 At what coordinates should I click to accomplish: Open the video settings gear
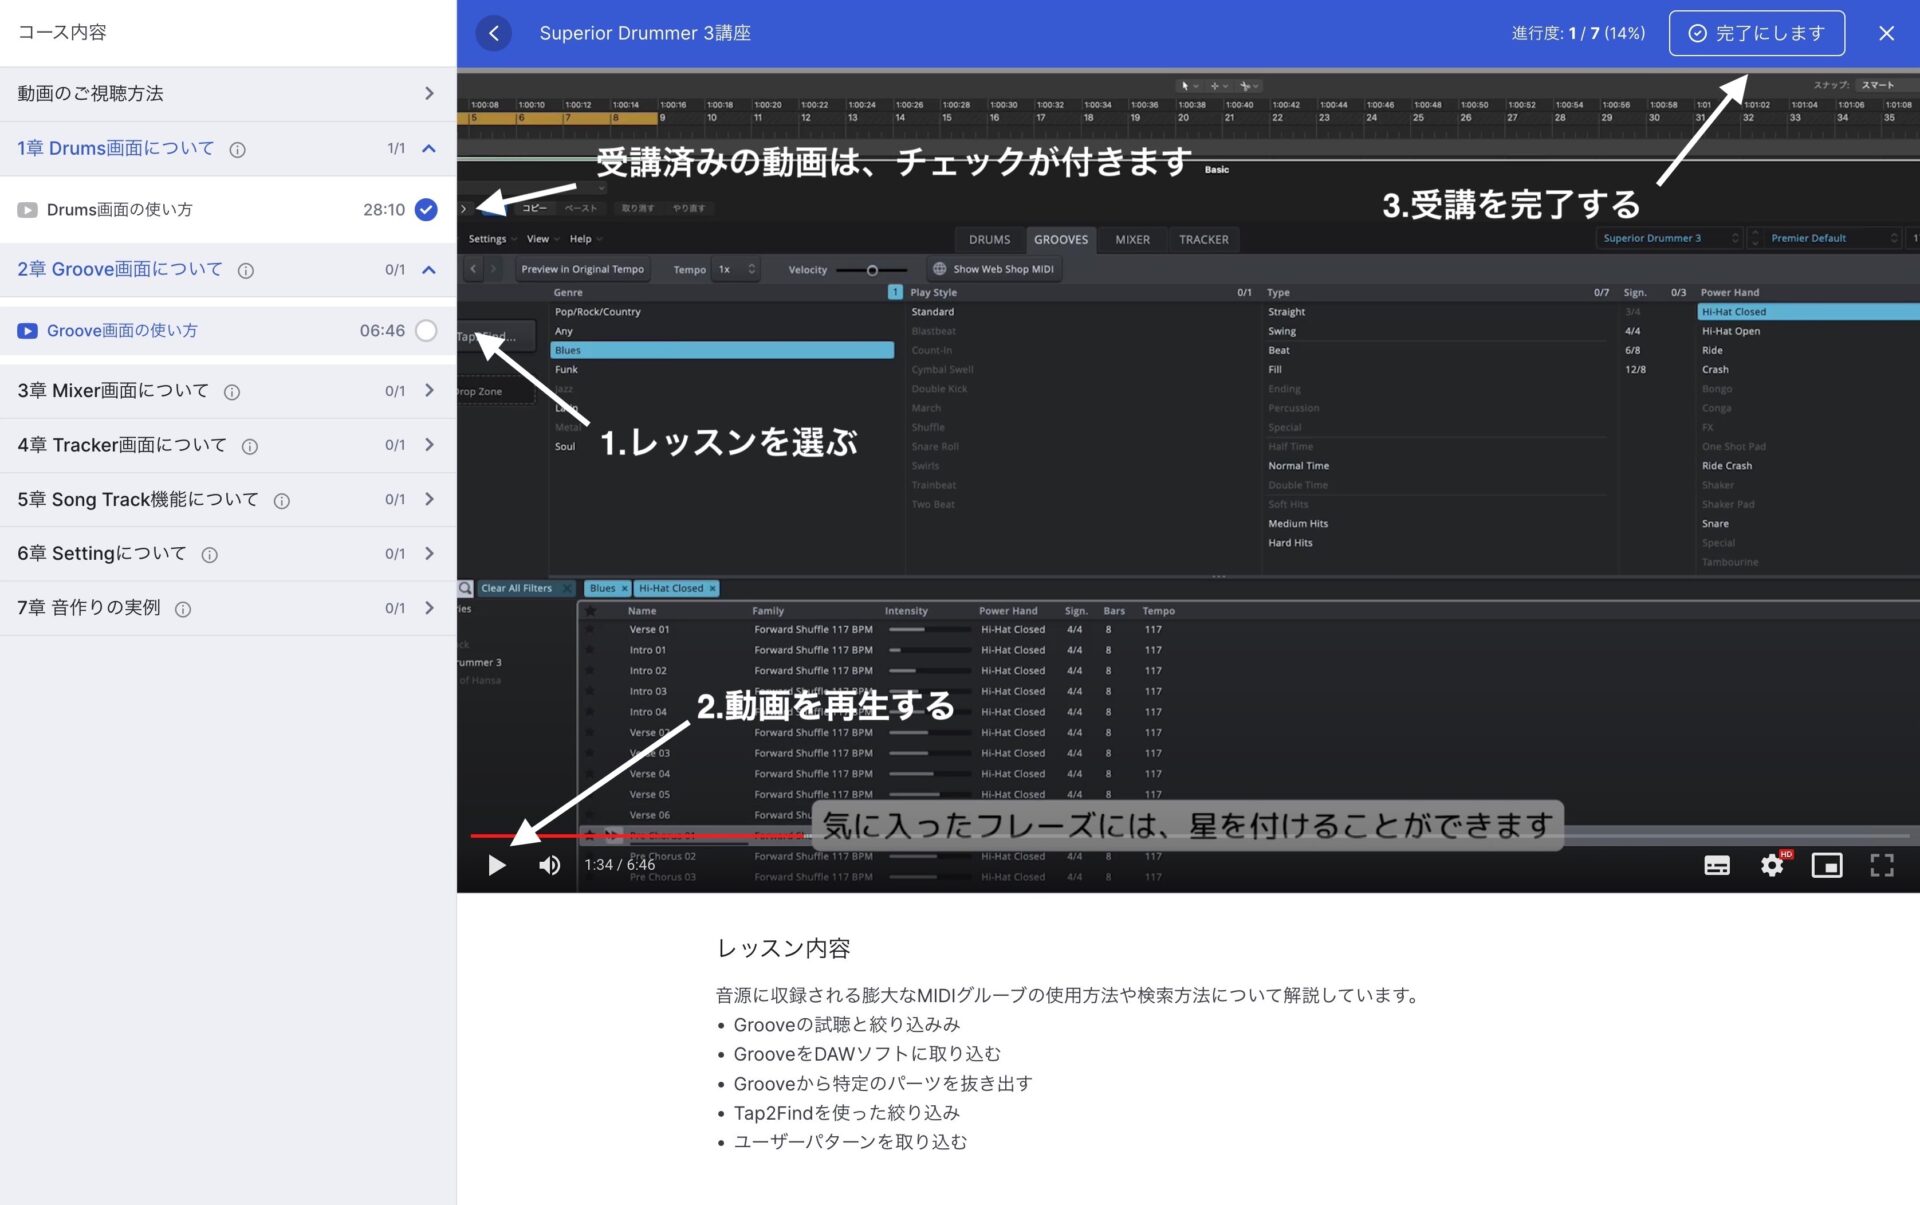(x=1771, y=865)
